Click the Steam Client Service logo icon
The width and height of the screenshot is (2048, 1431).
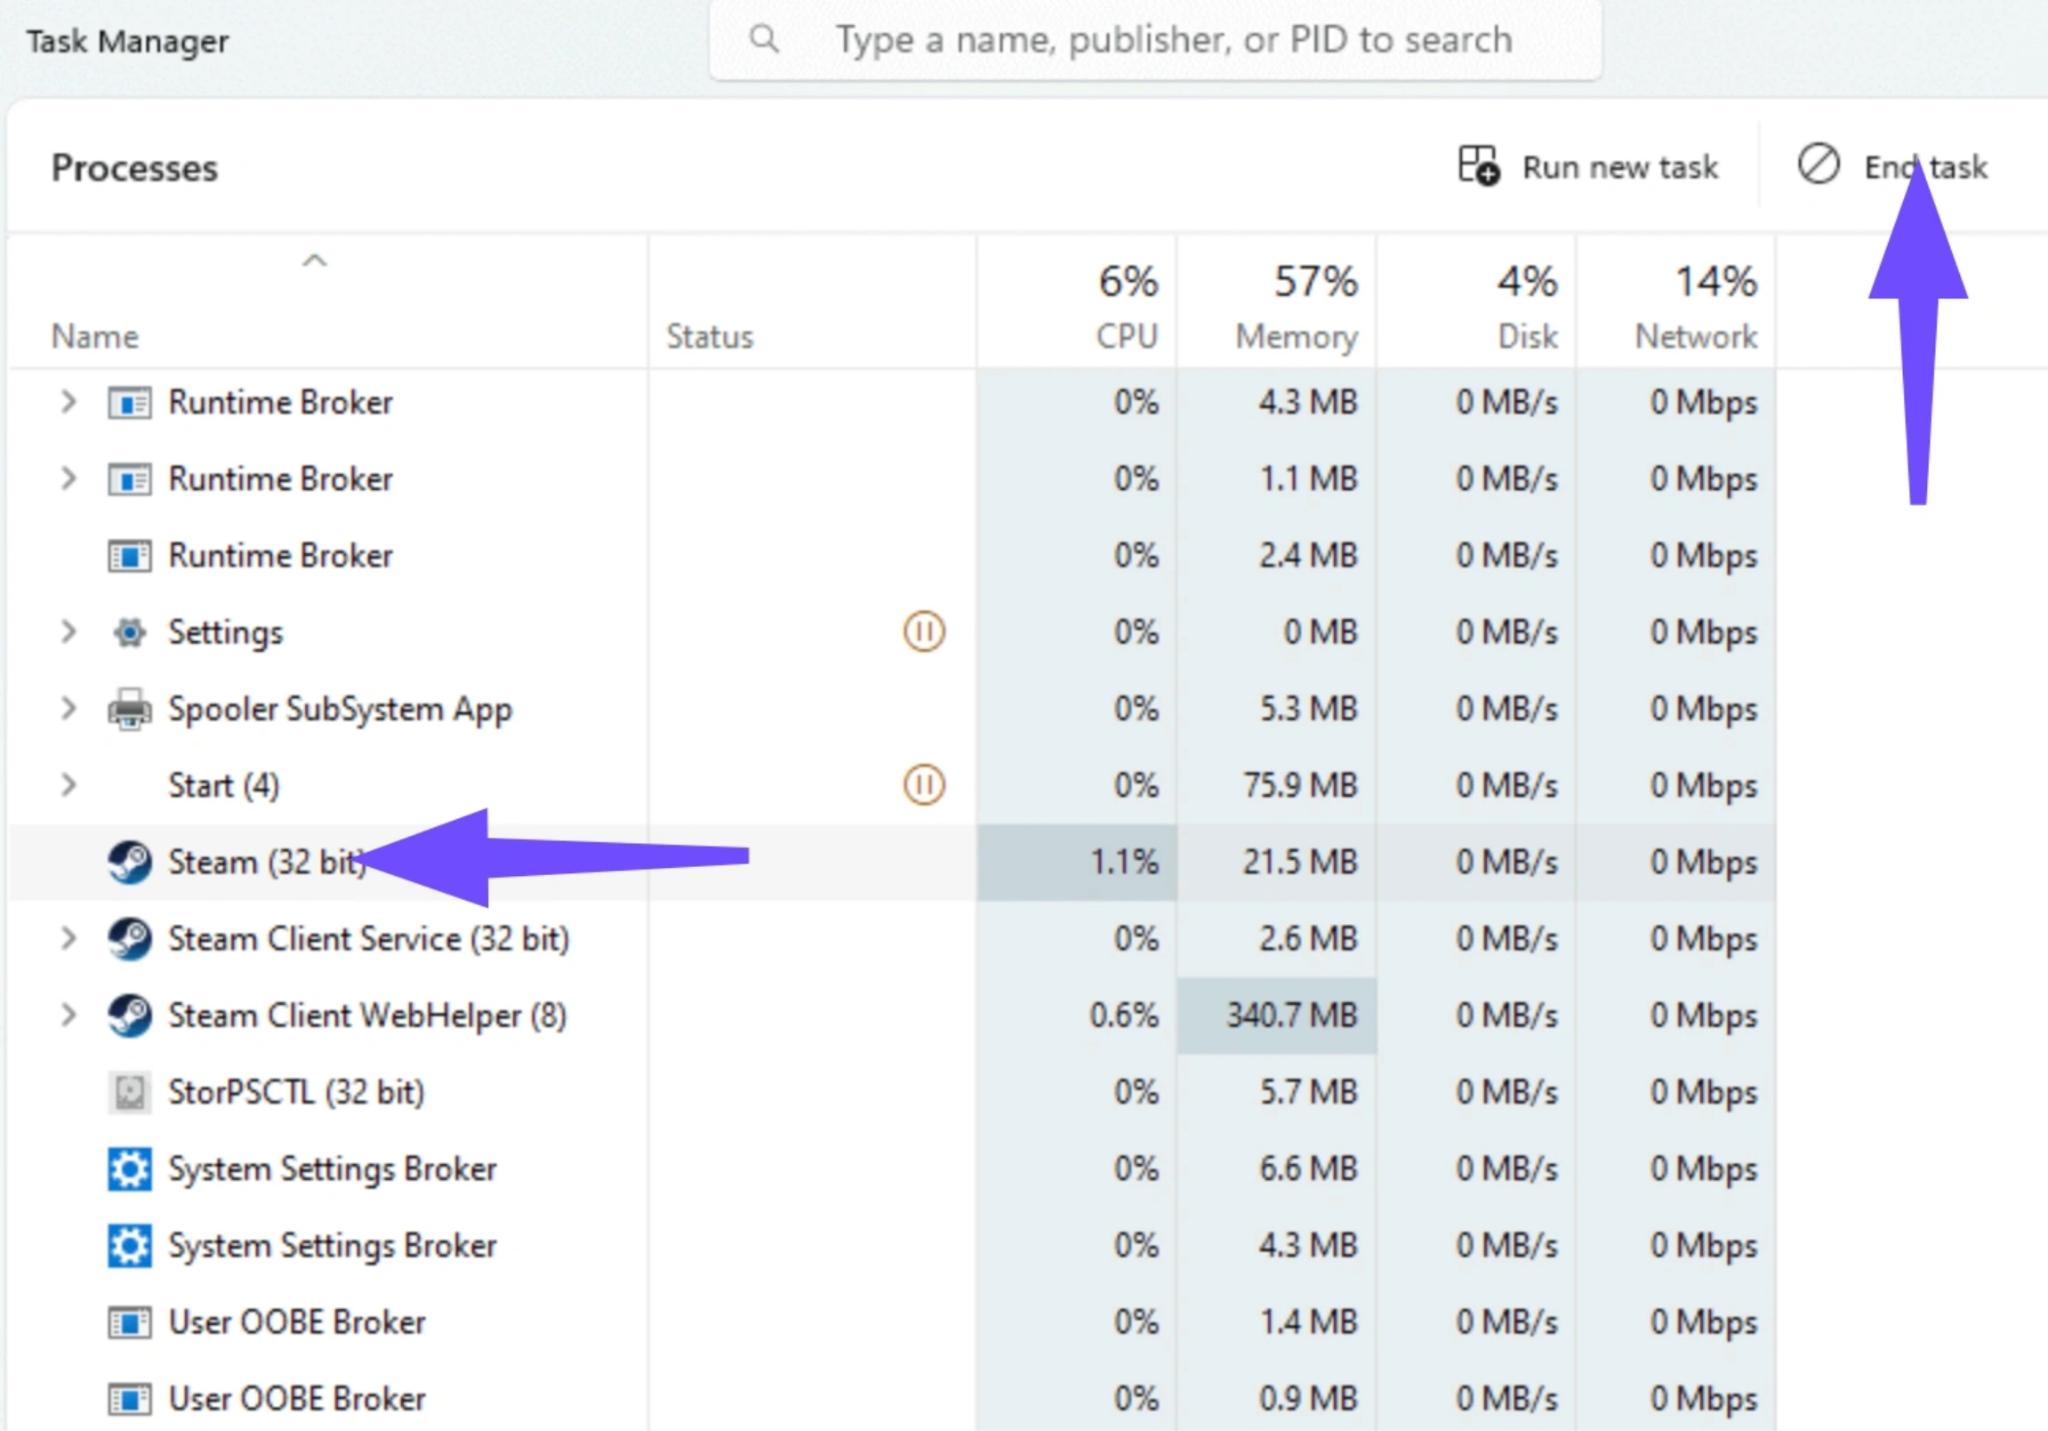coord(130,939)
